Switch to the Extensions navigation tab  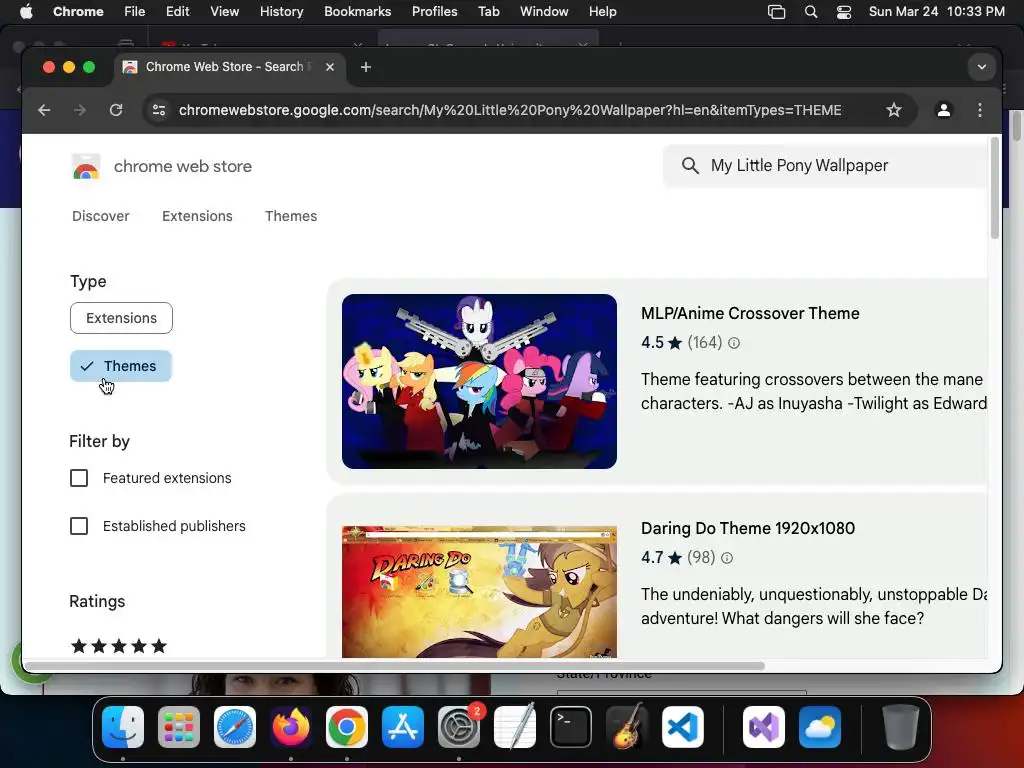pos(197,216)
